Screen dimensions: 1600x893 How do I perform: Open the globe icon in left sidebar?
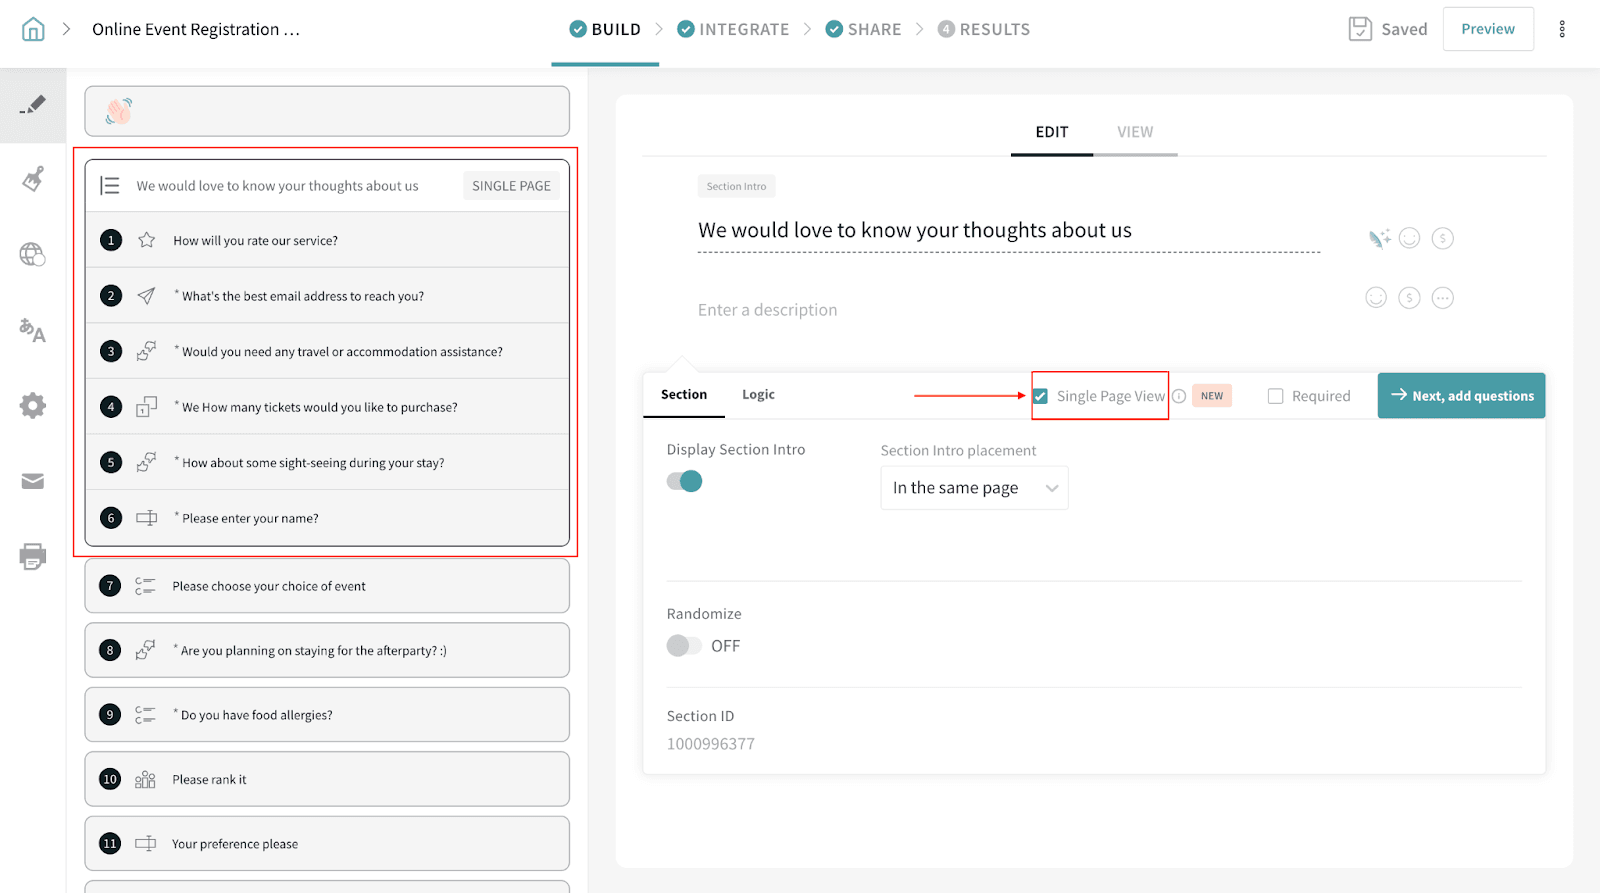[33, 255]
